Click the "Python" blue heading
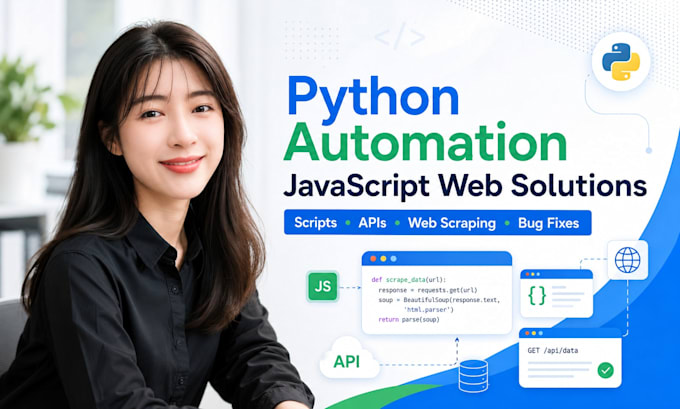Viewport: 680px width, 409px height. point(373,99)
